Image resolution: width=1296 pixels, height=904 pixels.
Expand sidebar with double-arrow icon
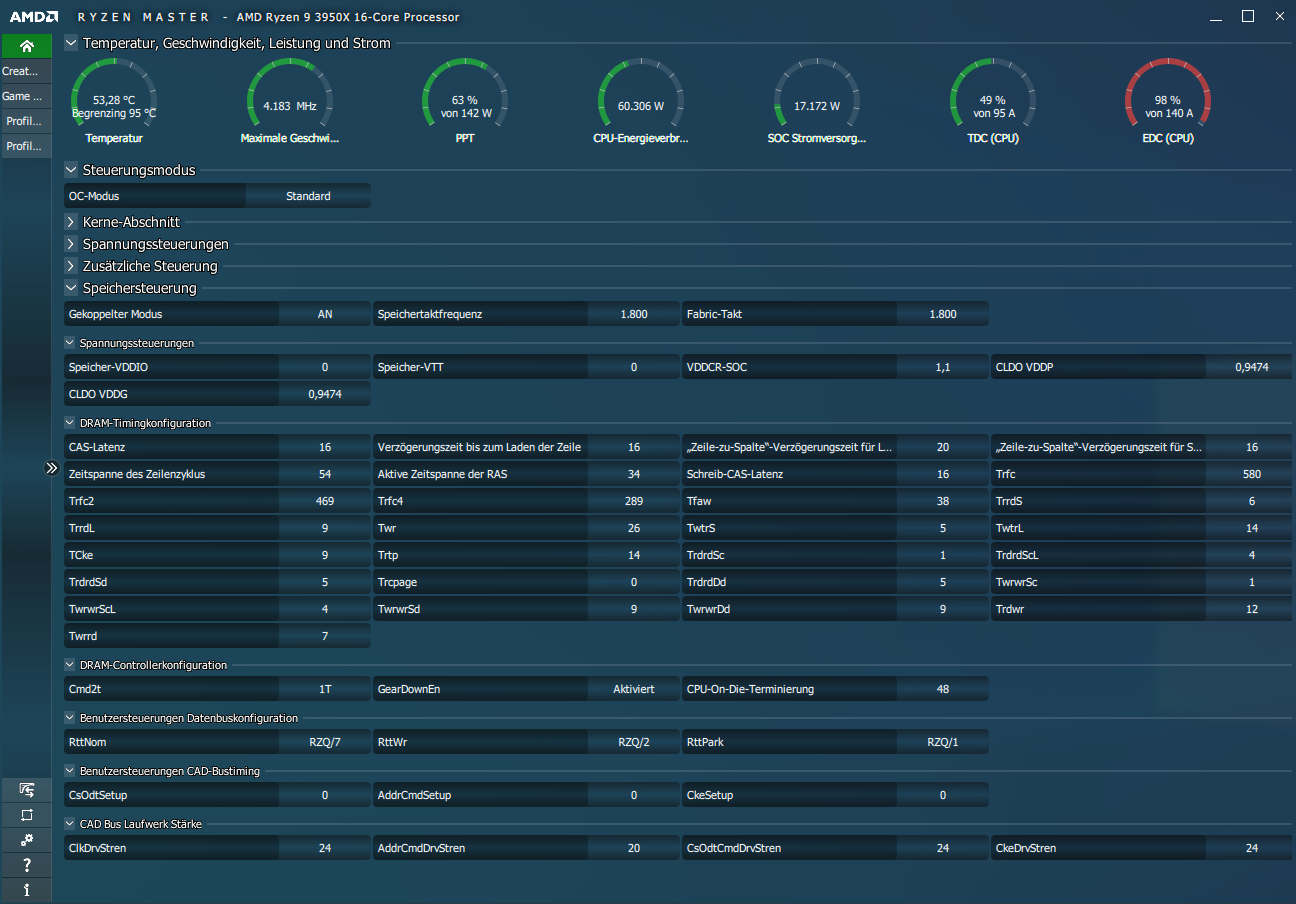pos(52,467)
